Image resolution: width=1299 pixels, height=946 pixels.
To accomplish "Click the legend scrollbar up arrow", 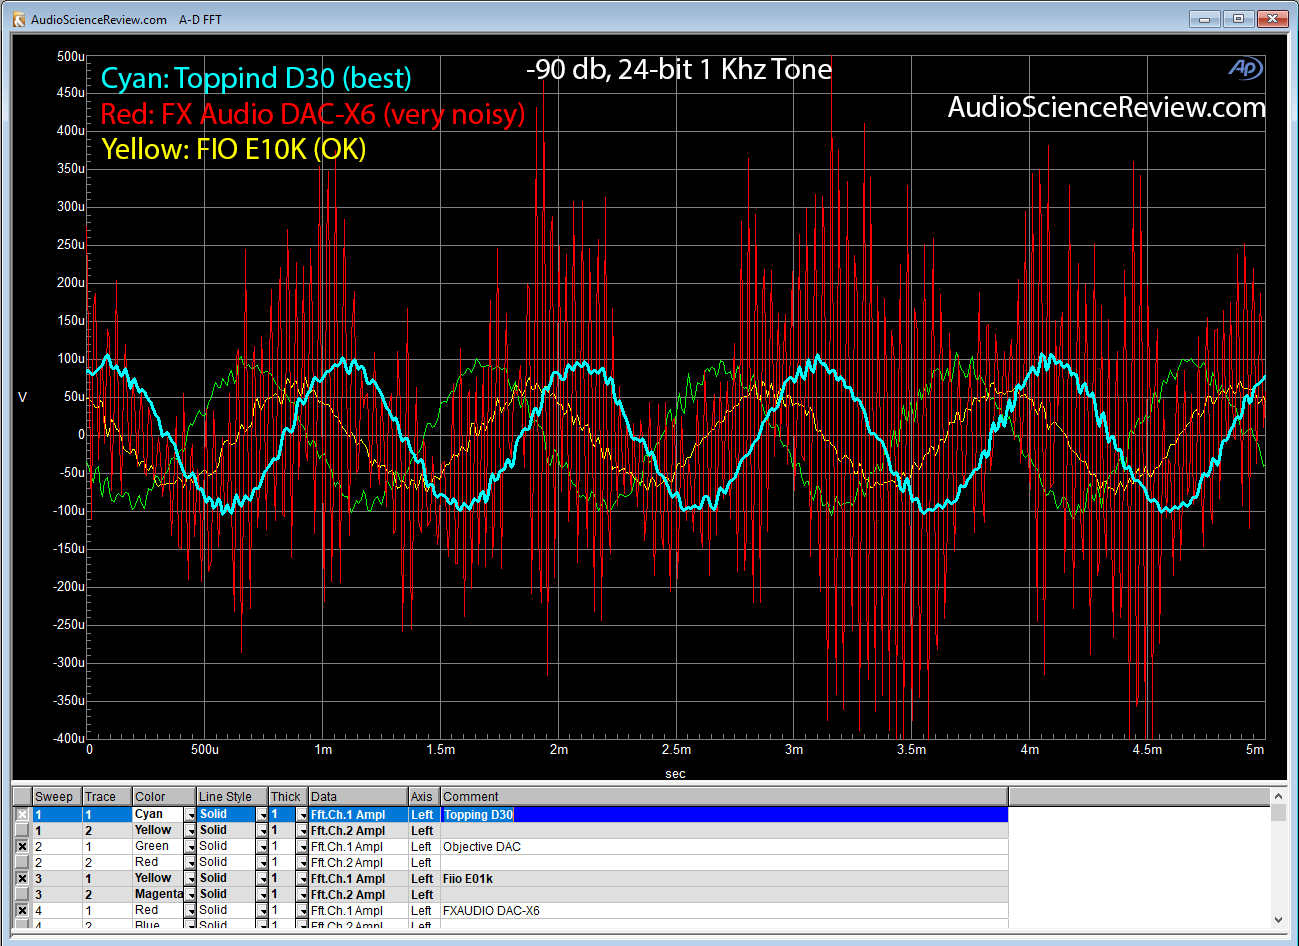I will point(1278,796).
